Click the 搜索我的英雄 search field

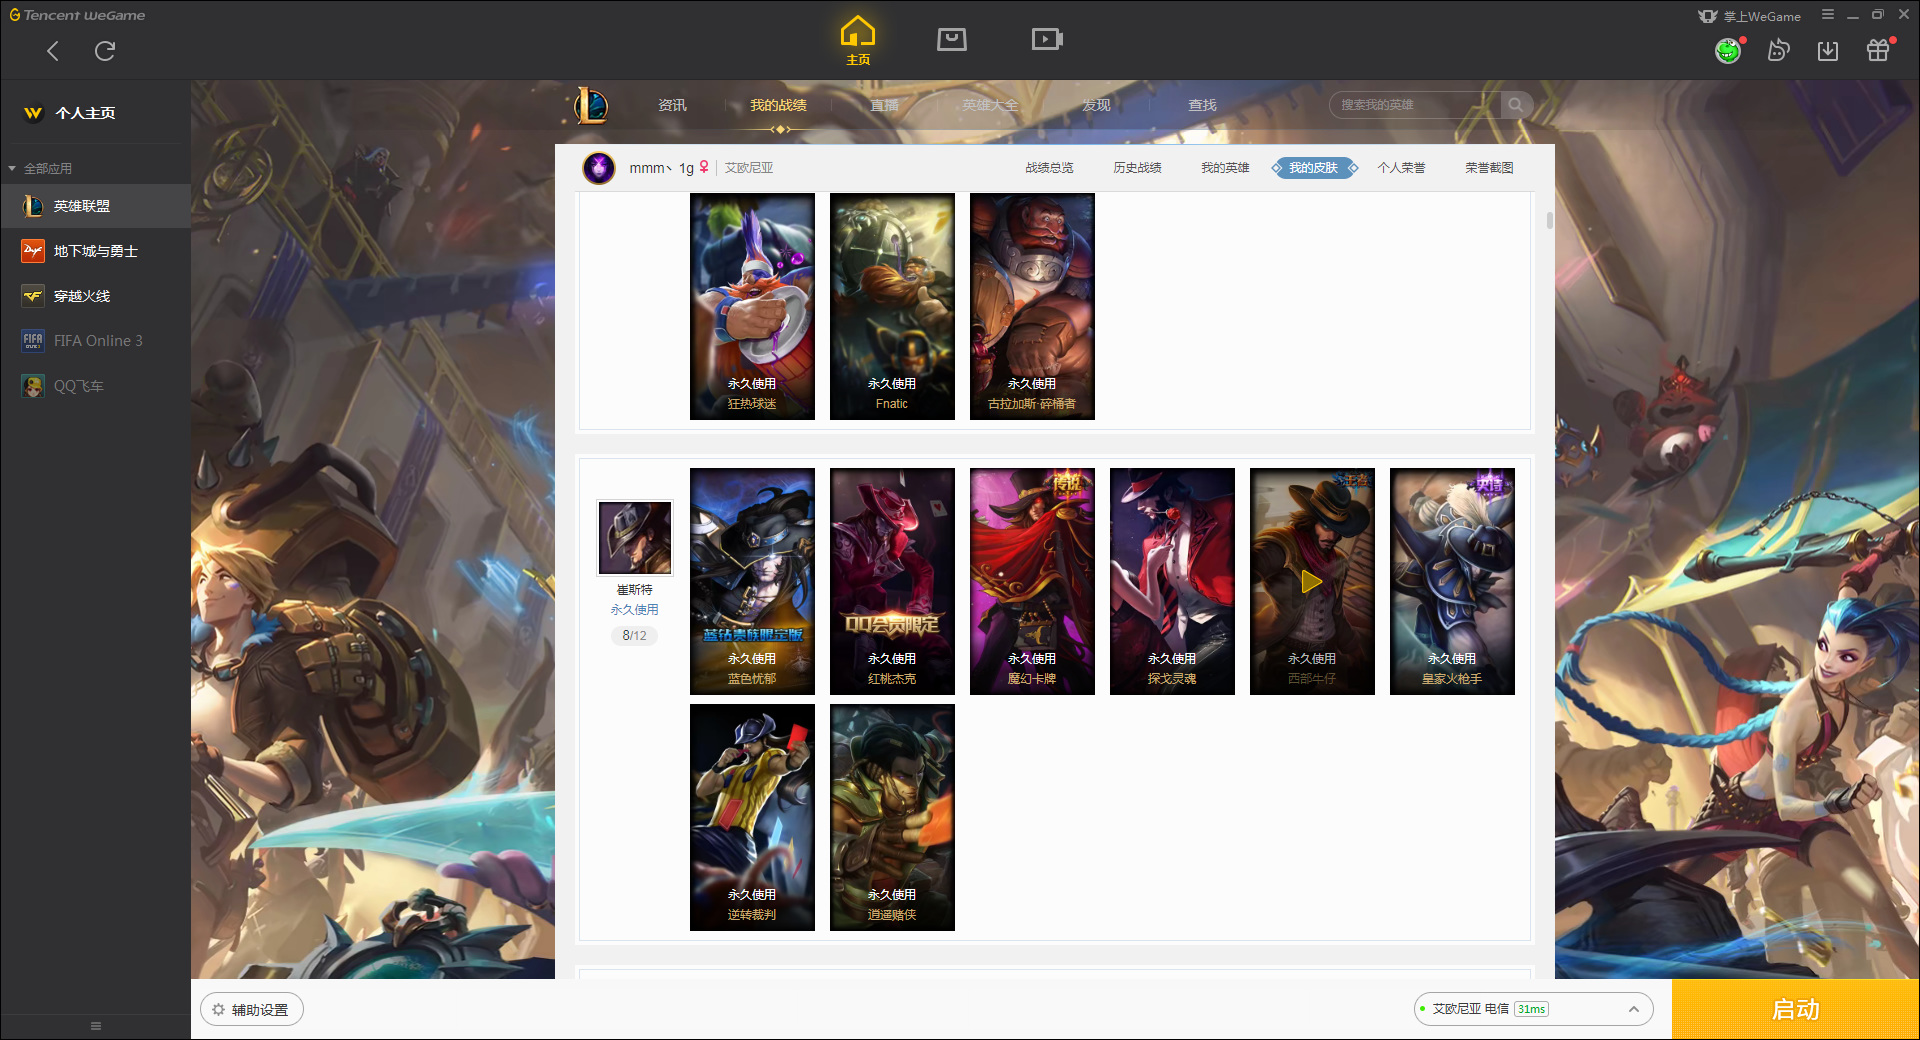pyautogui.click(x=1414, y=105)
